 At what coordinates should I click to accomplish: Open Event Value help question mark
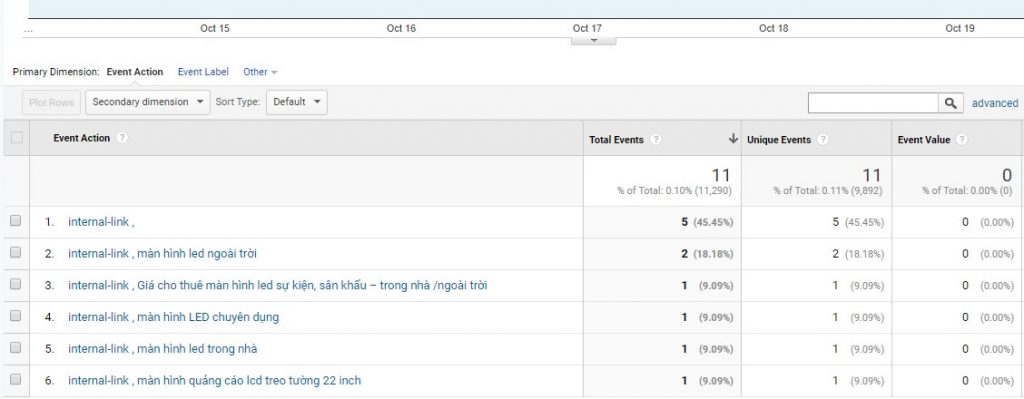click(x=962, y=140)
